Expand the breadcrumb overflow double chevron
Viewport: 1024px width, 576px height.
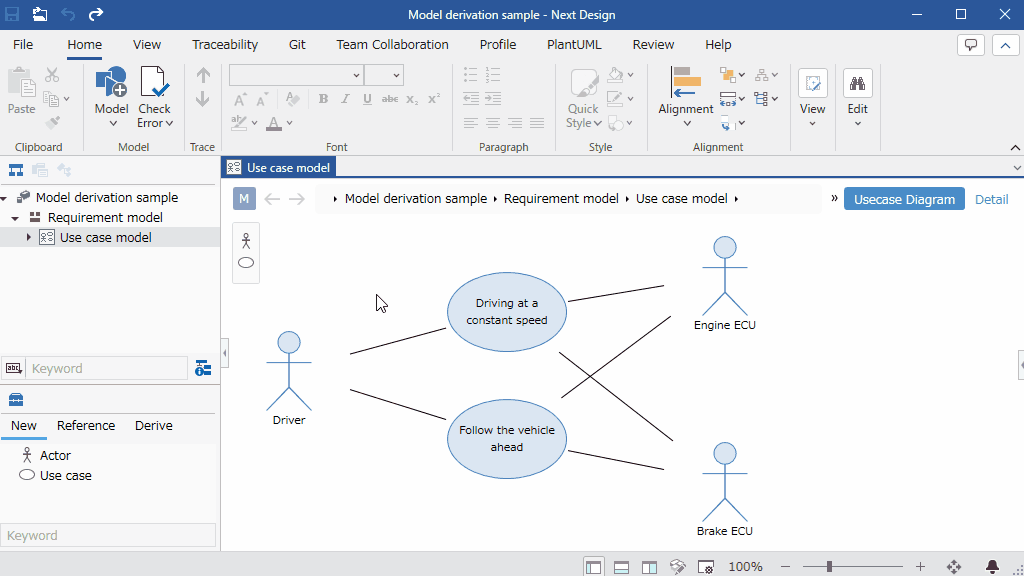[x=834, y=198]
